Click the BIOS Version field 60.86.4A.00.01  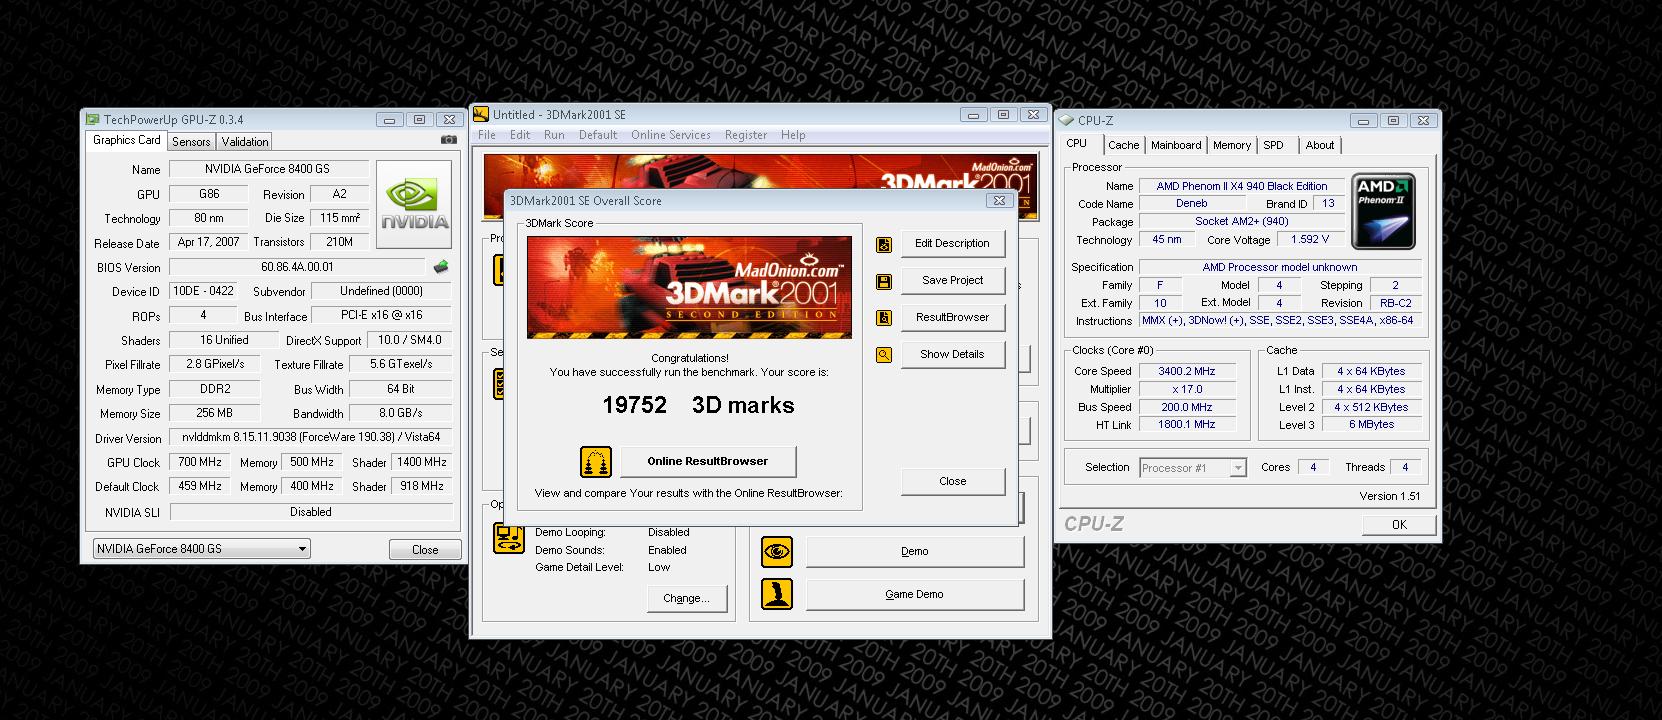point(297,267)
